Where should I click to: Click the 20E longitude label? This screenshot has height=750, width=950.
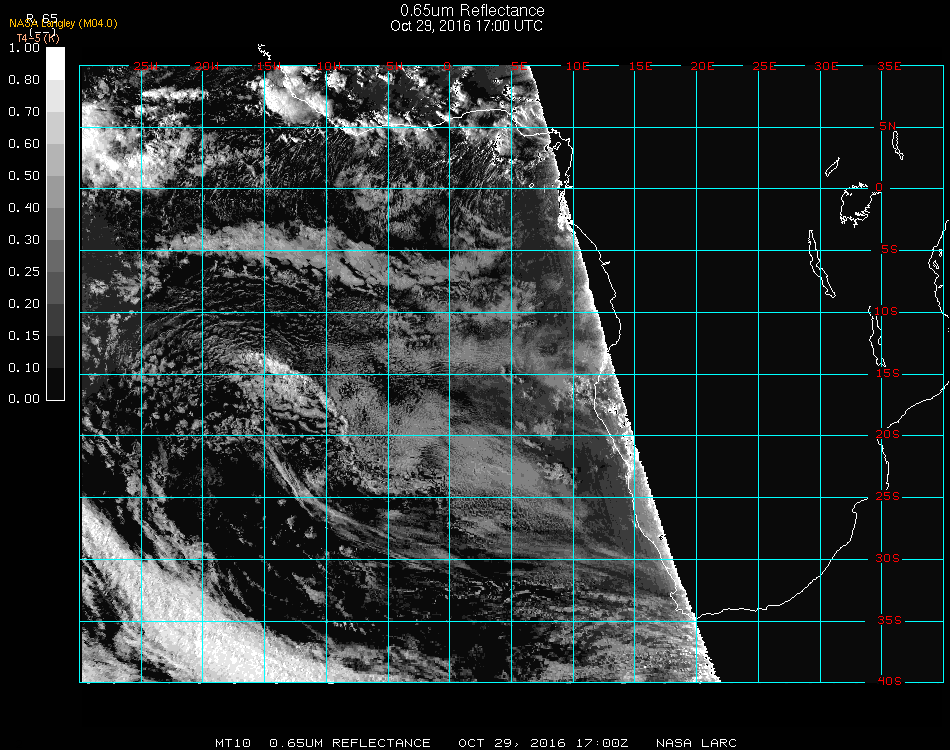[702, 66]
